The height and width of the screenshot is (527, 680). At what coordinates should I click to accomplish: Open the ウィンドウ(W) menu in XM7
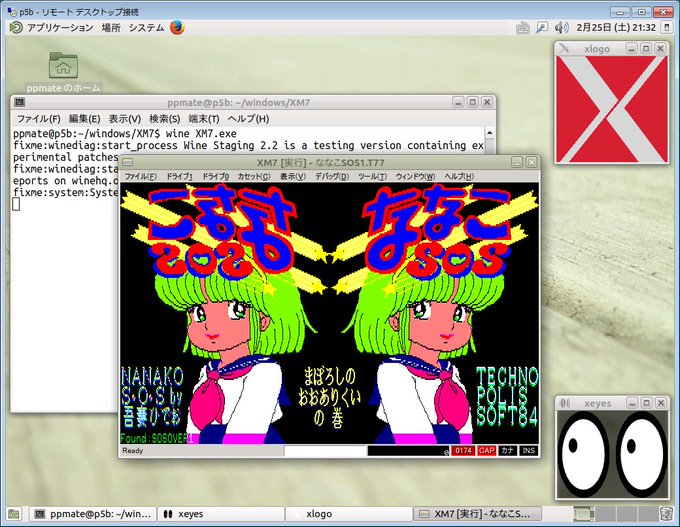[415, 177]
